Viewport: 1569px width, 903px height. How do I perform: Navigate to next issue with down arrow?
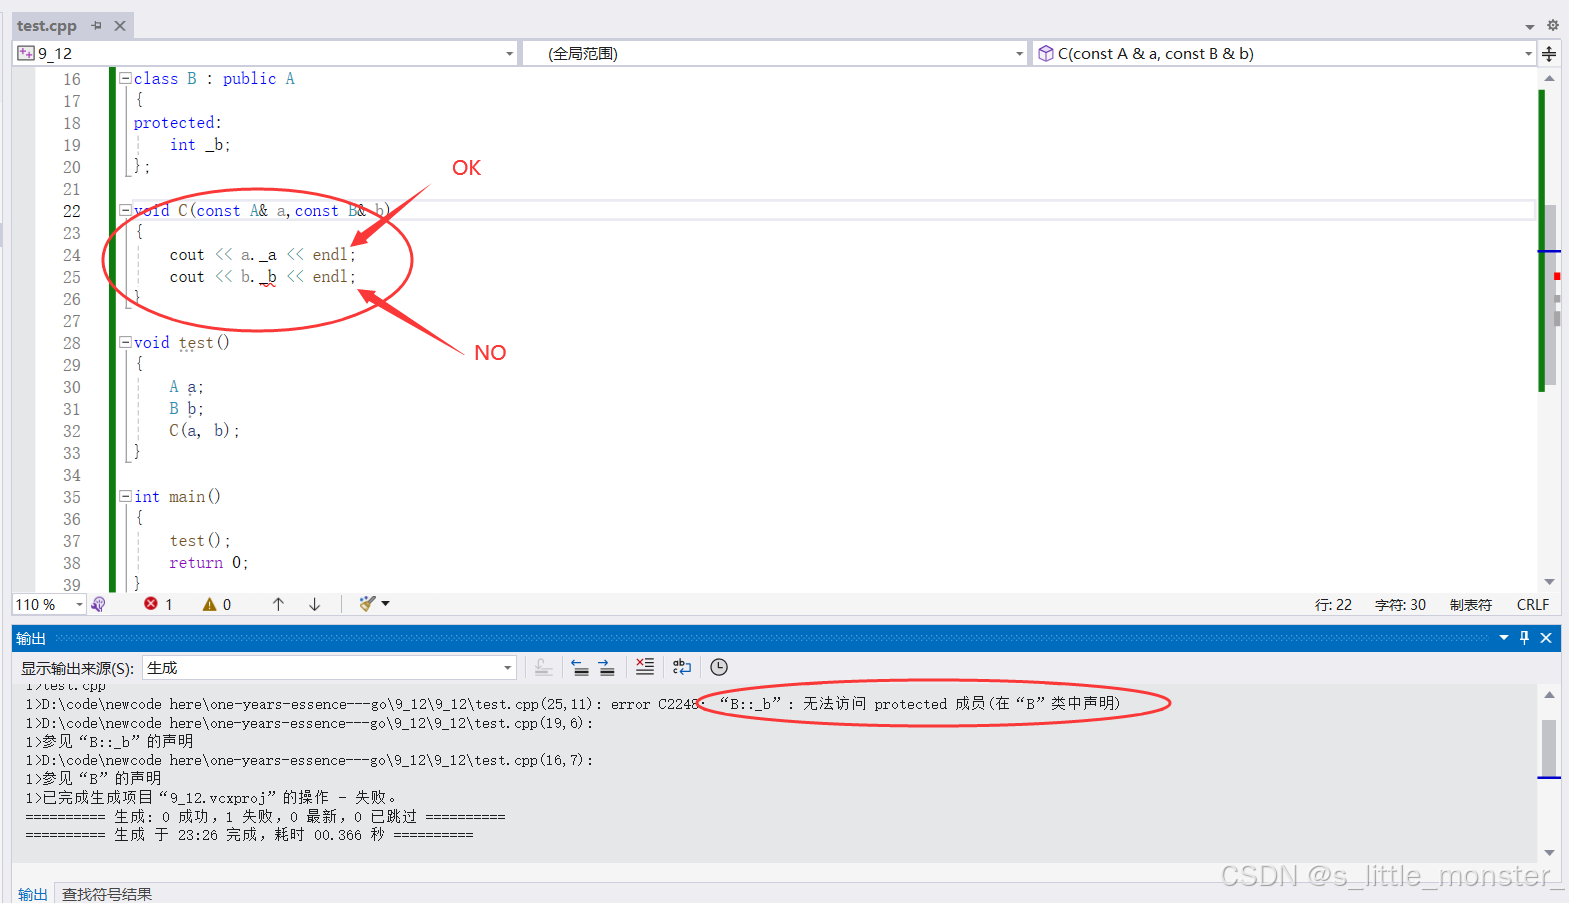[314, 604]
